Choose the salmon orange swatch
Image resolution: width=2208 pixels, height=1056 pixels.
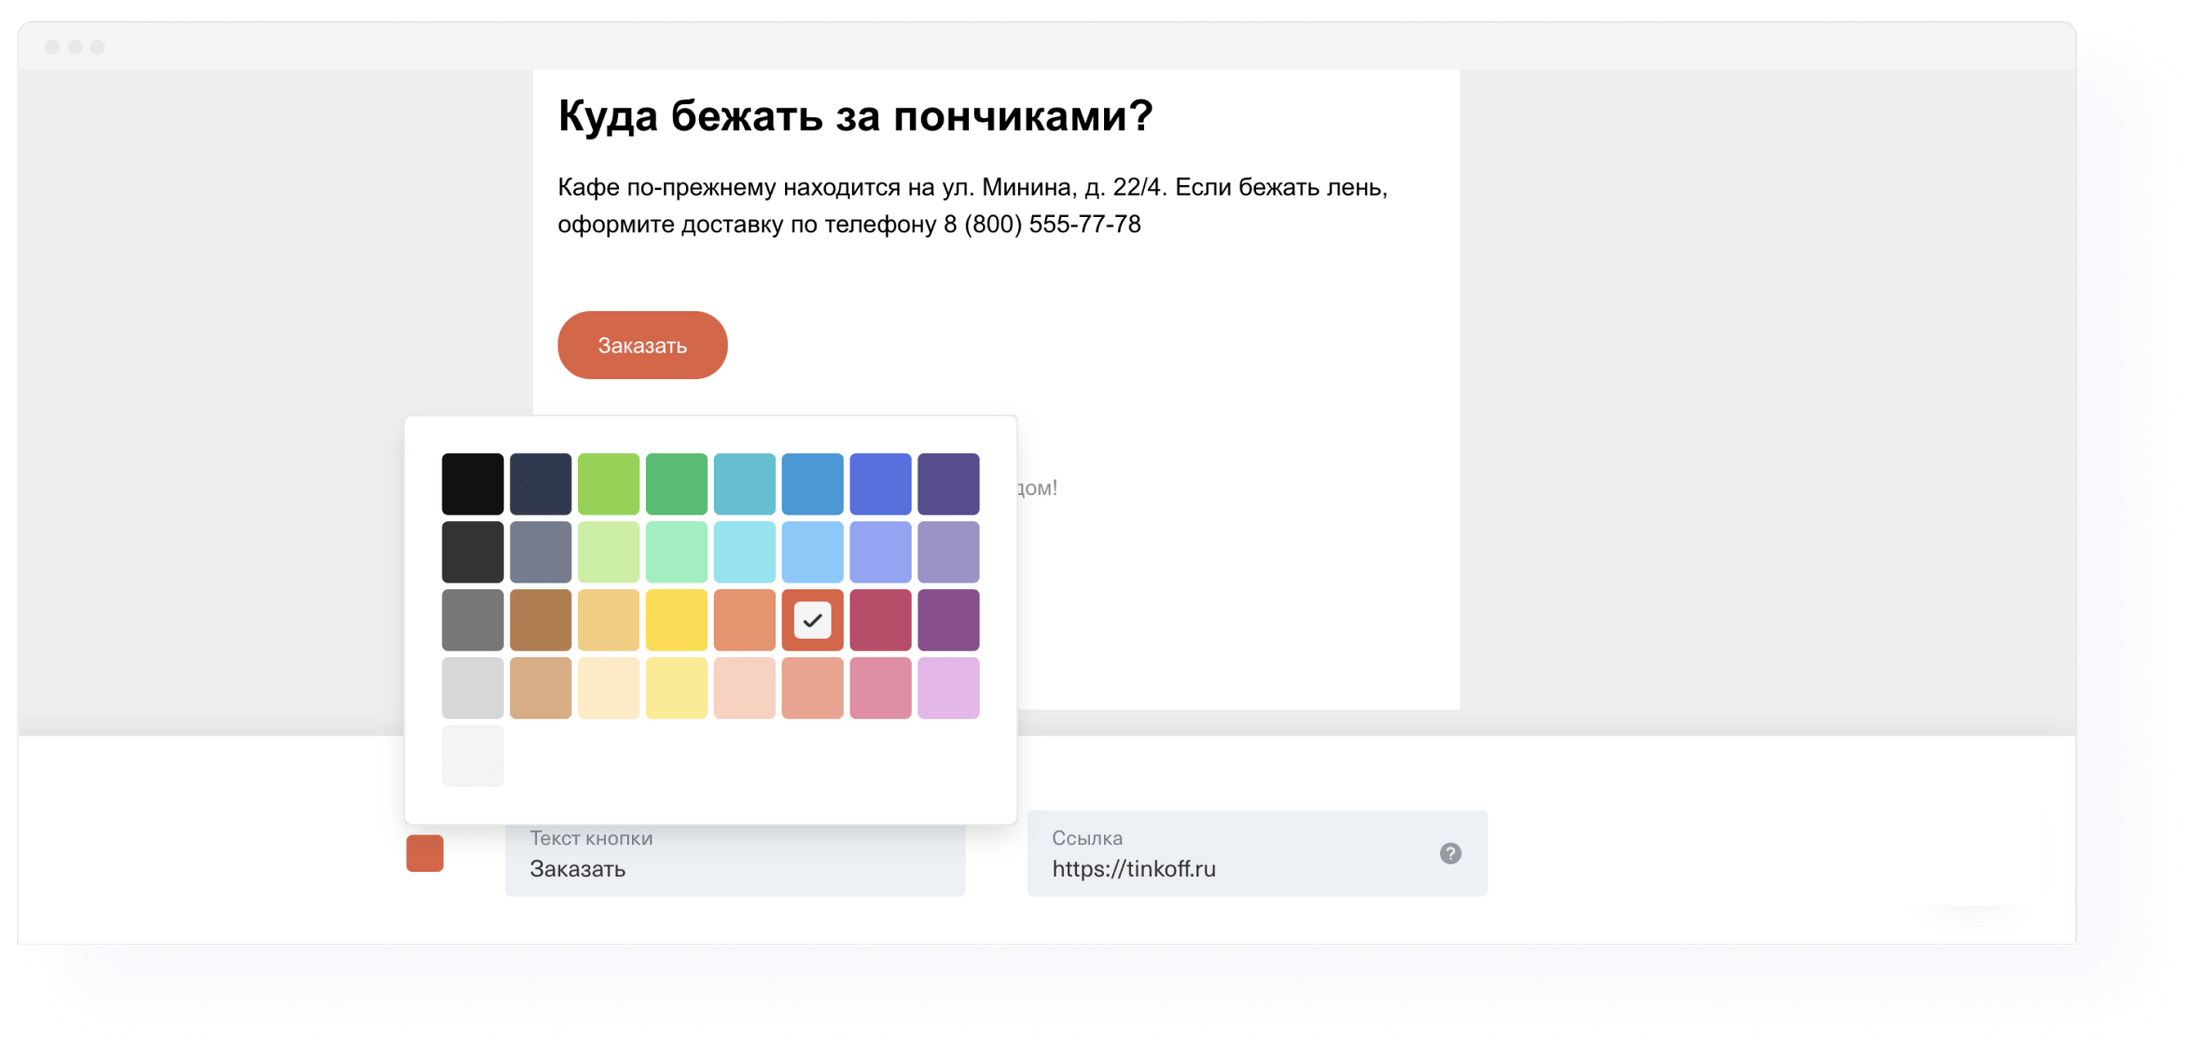point(745,620)
